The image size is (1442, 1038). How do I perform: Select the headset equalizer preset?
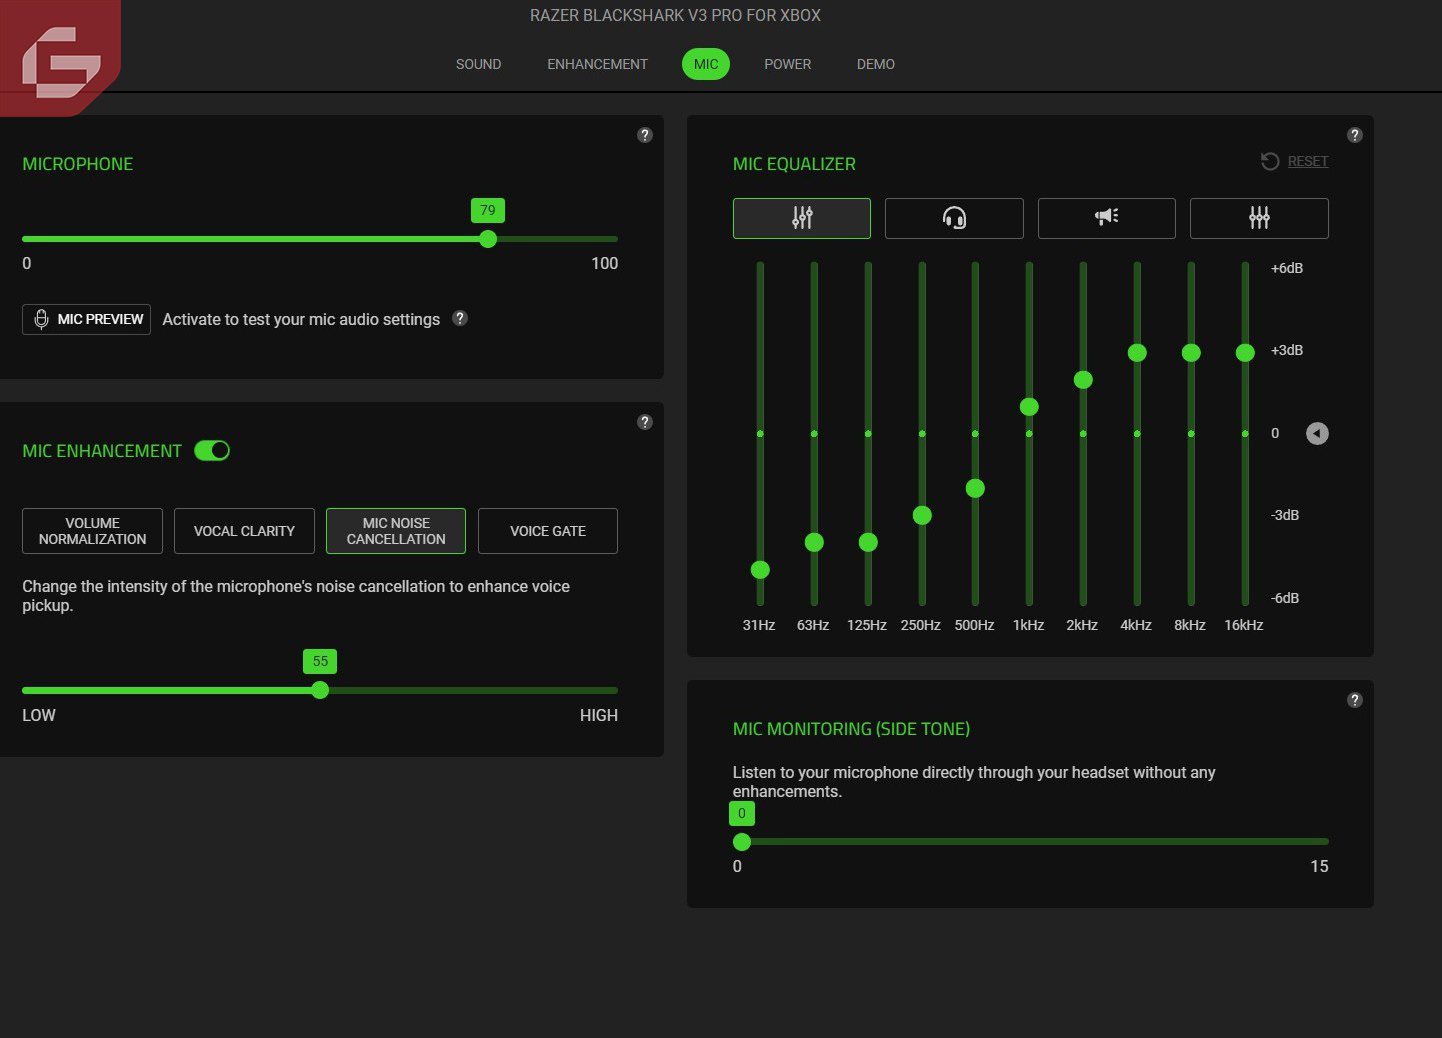tap(954, 218)
